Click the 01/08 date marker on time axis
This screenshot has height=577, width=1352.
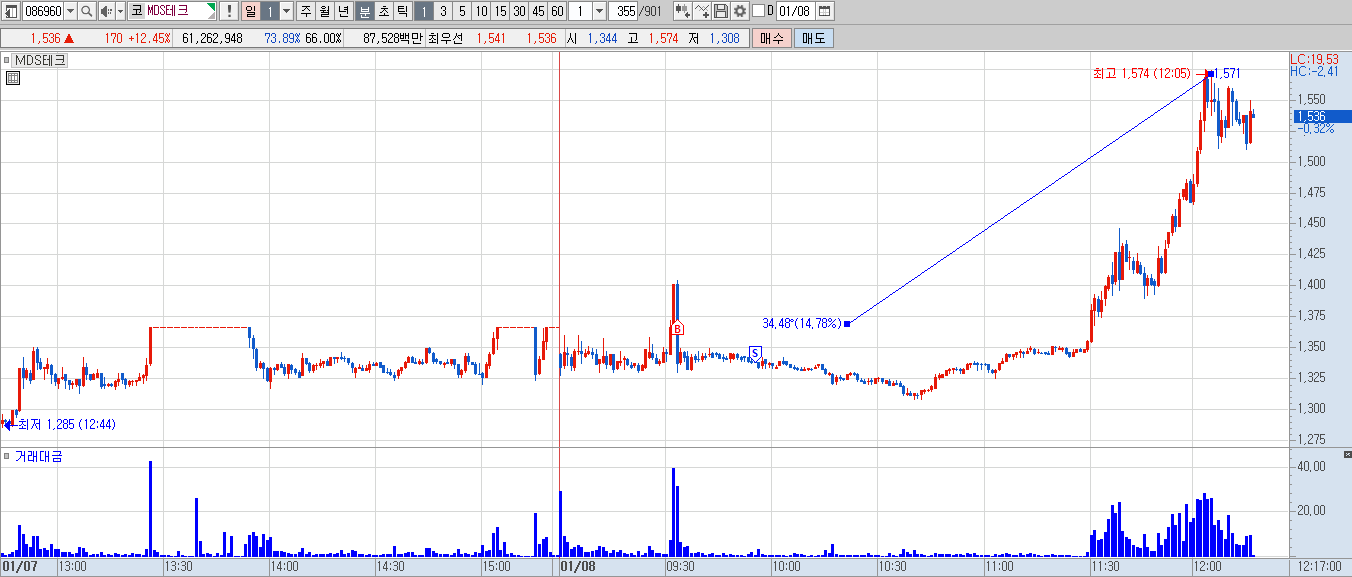click(x=578, y=566)
